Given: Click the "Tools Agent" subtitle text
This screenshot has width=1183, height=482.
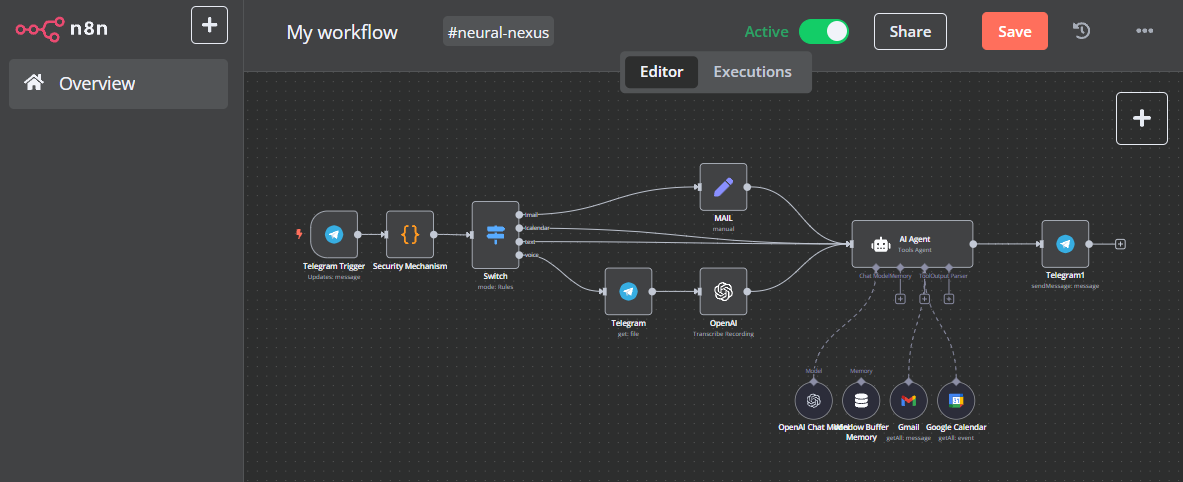Looking at the screenshot, I should [914, 249].
